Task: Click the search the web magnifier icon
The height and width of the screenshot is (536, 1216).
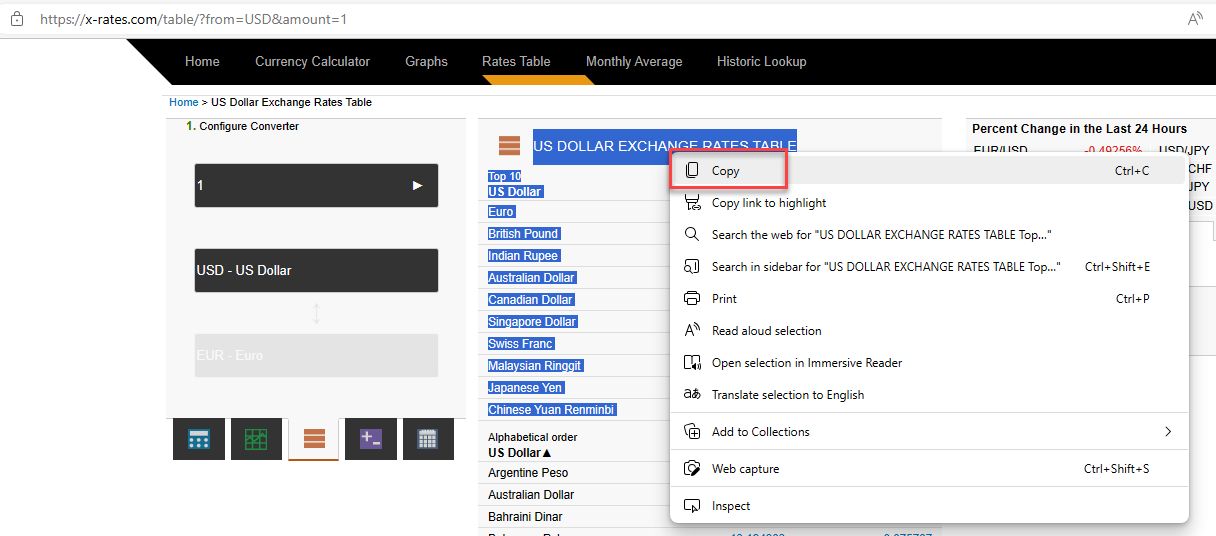Action: coord(692,235)
